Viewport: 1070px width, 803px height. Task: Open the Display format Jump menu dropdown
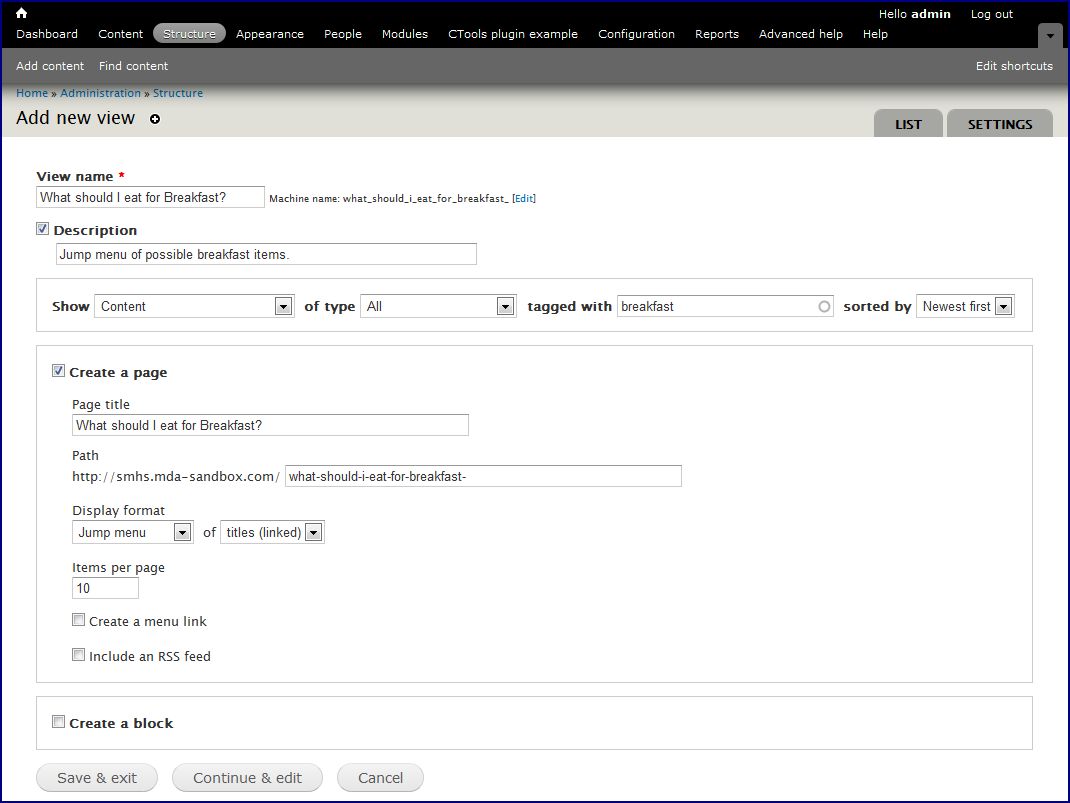point(132,532)
